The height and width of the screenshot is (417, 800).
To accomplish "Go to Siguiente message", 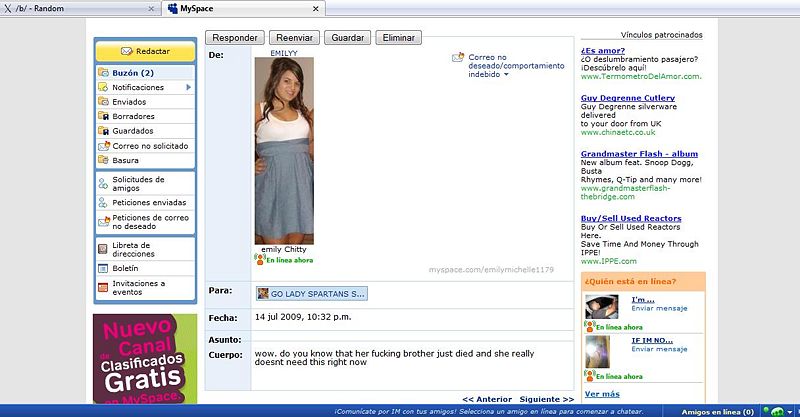I will (546, 399).
